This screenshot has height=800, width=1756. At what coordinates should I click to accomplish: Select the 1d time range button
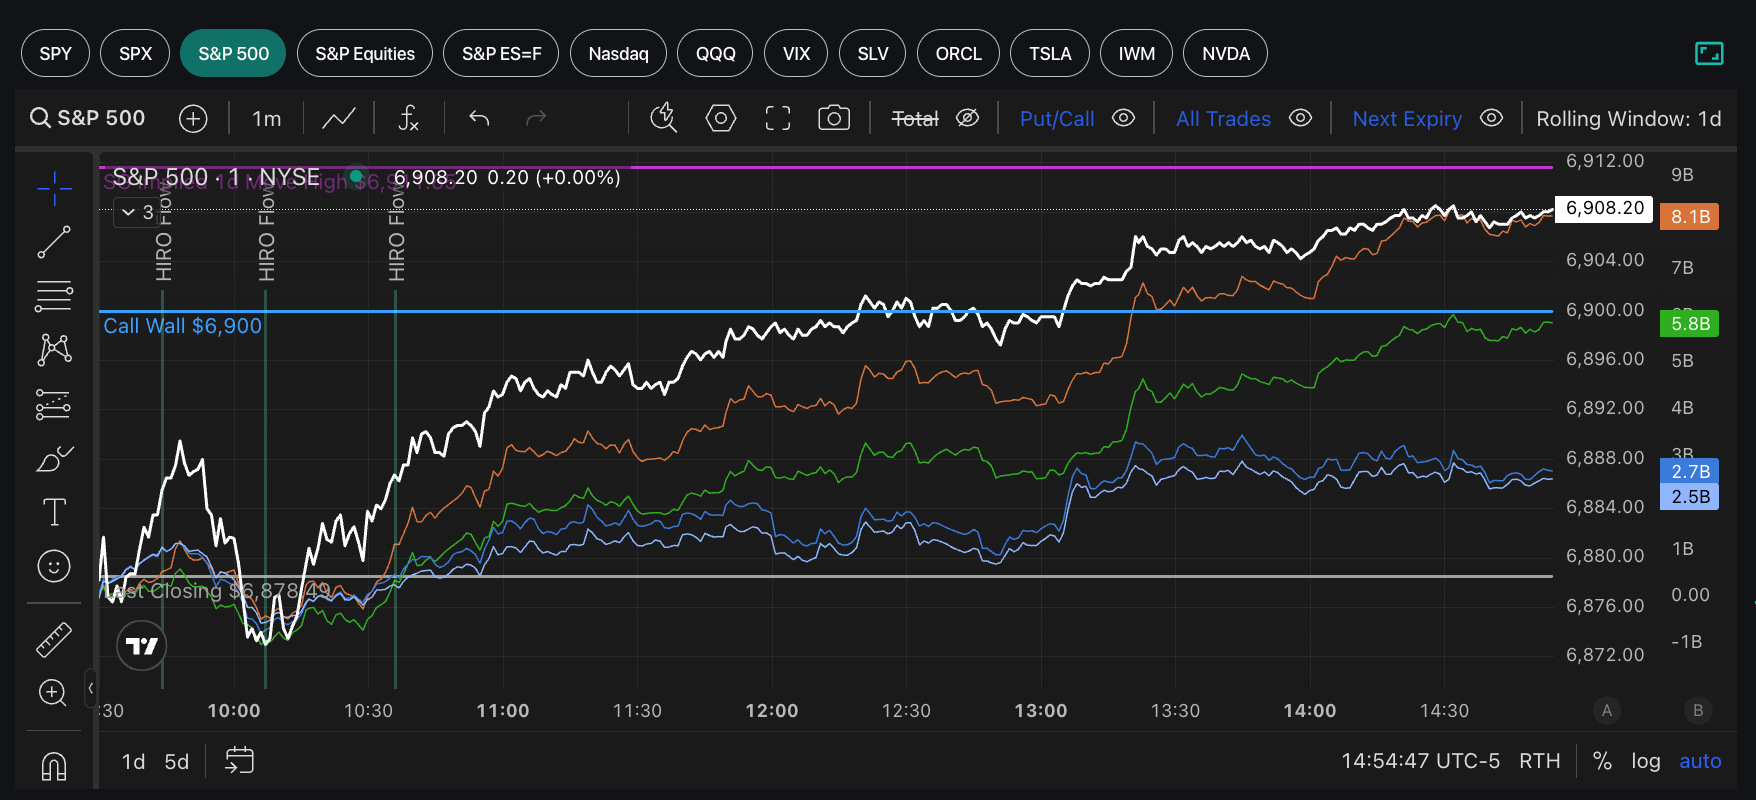click(134, 761)
